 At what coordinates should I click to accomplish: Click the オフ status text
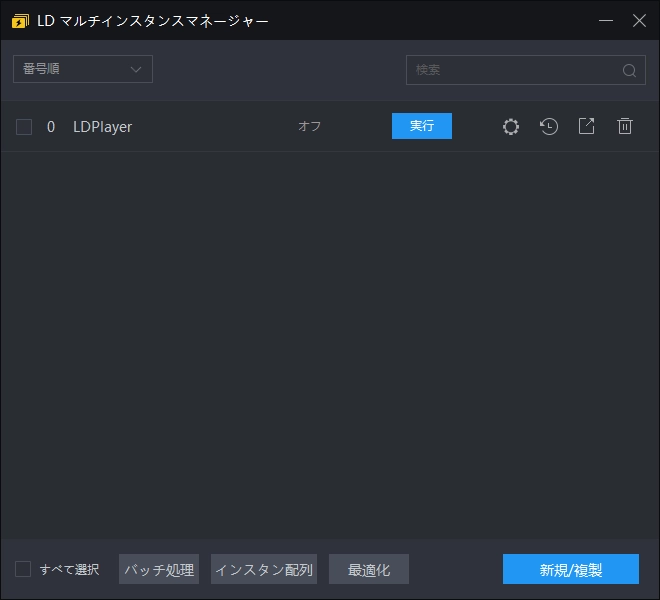click(x=309, y=126)
